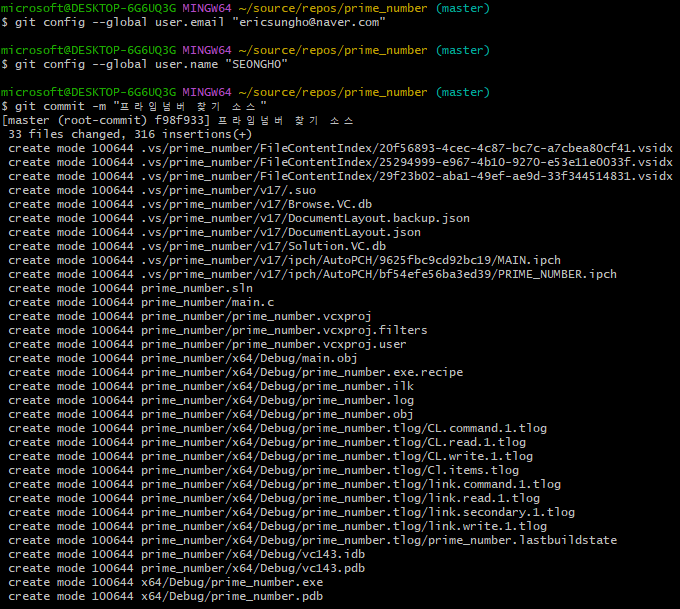The height and width of the screenshot is (609, 680).
Task: Click the link.command.1.tlog file line
Action: (x=284, y=484)
